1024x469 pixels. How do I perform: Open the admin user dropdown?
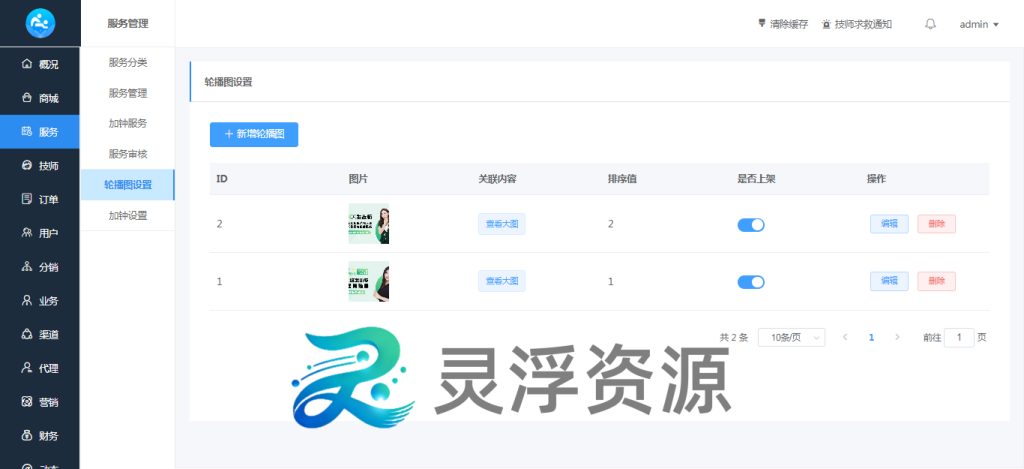point(979,24)
